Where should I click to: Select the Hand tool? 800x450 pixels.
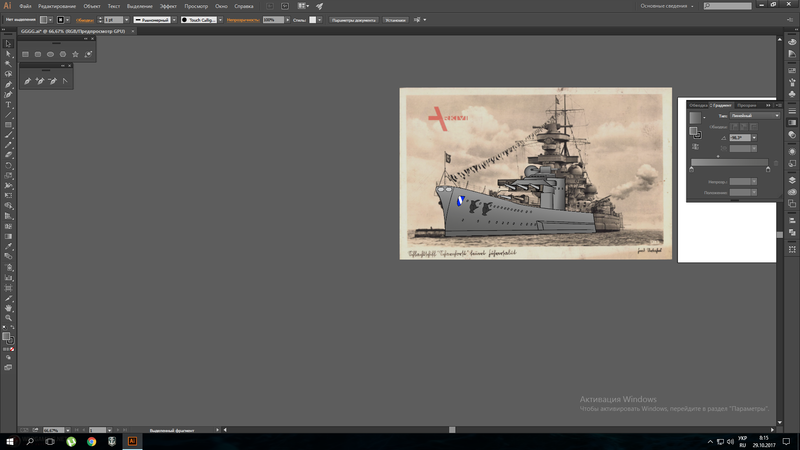coord(8,308)
